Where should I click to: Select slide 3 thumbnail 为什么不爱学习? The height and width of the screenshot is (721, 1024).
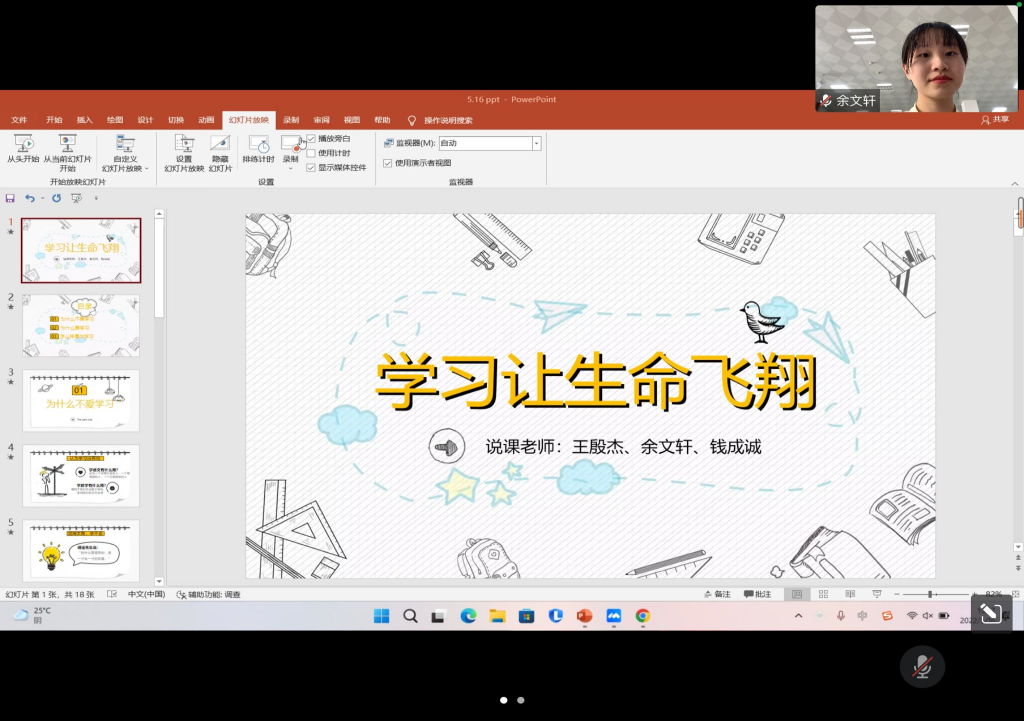click(x=81, y=400)
